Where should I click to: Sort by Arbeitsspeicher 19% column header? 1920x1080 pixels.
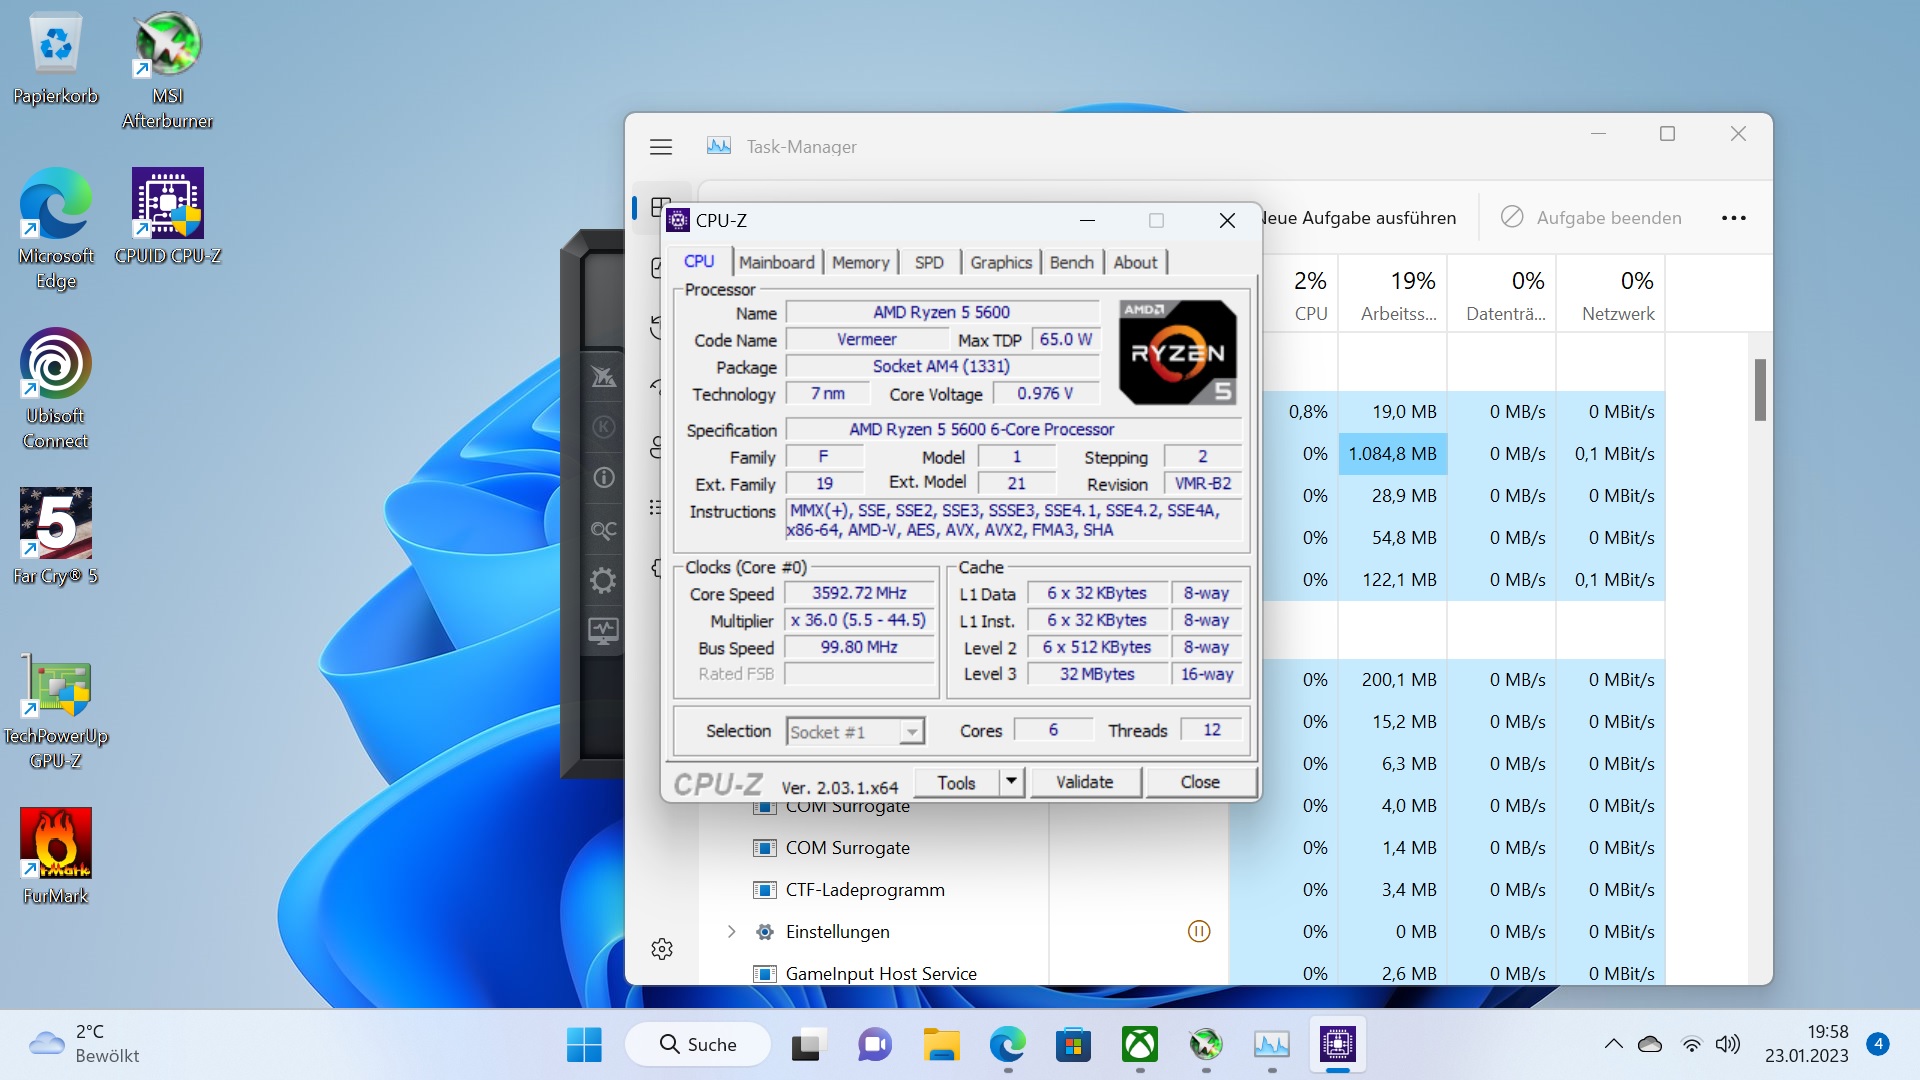(x=1394, y=295)
